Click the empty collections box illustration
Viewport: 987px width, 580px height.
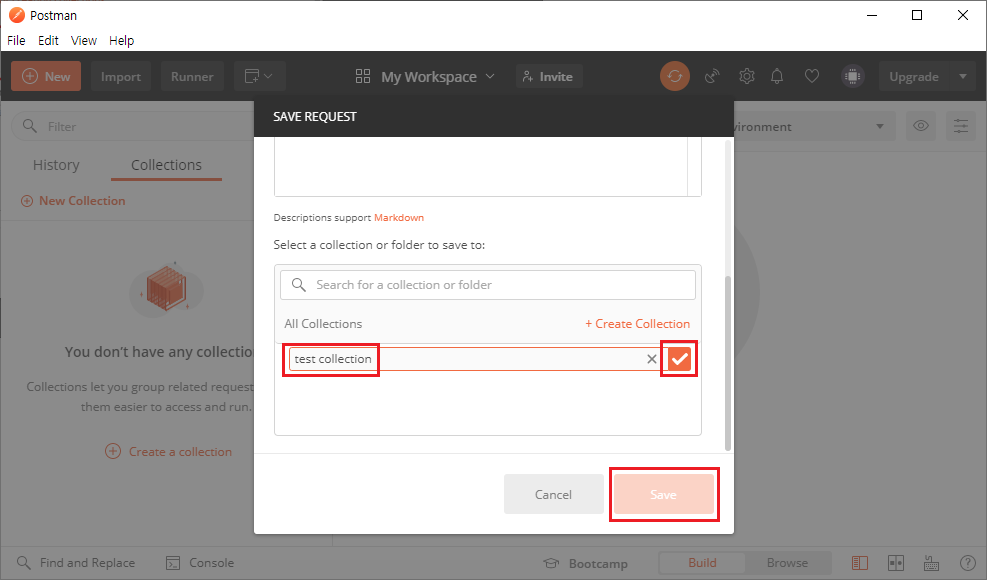tap(166, 288)
